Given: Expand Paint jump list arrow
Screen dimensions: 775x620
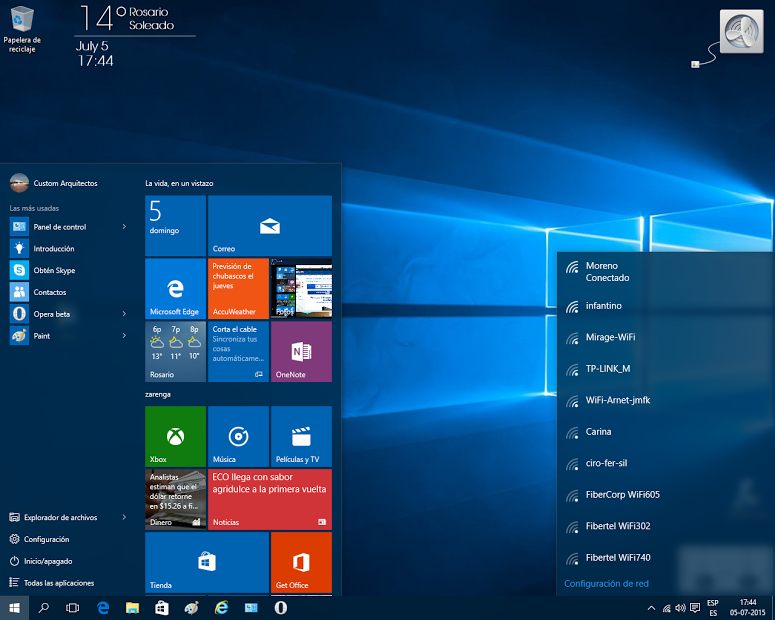Looking at the screenshot, I should point(124,335).
